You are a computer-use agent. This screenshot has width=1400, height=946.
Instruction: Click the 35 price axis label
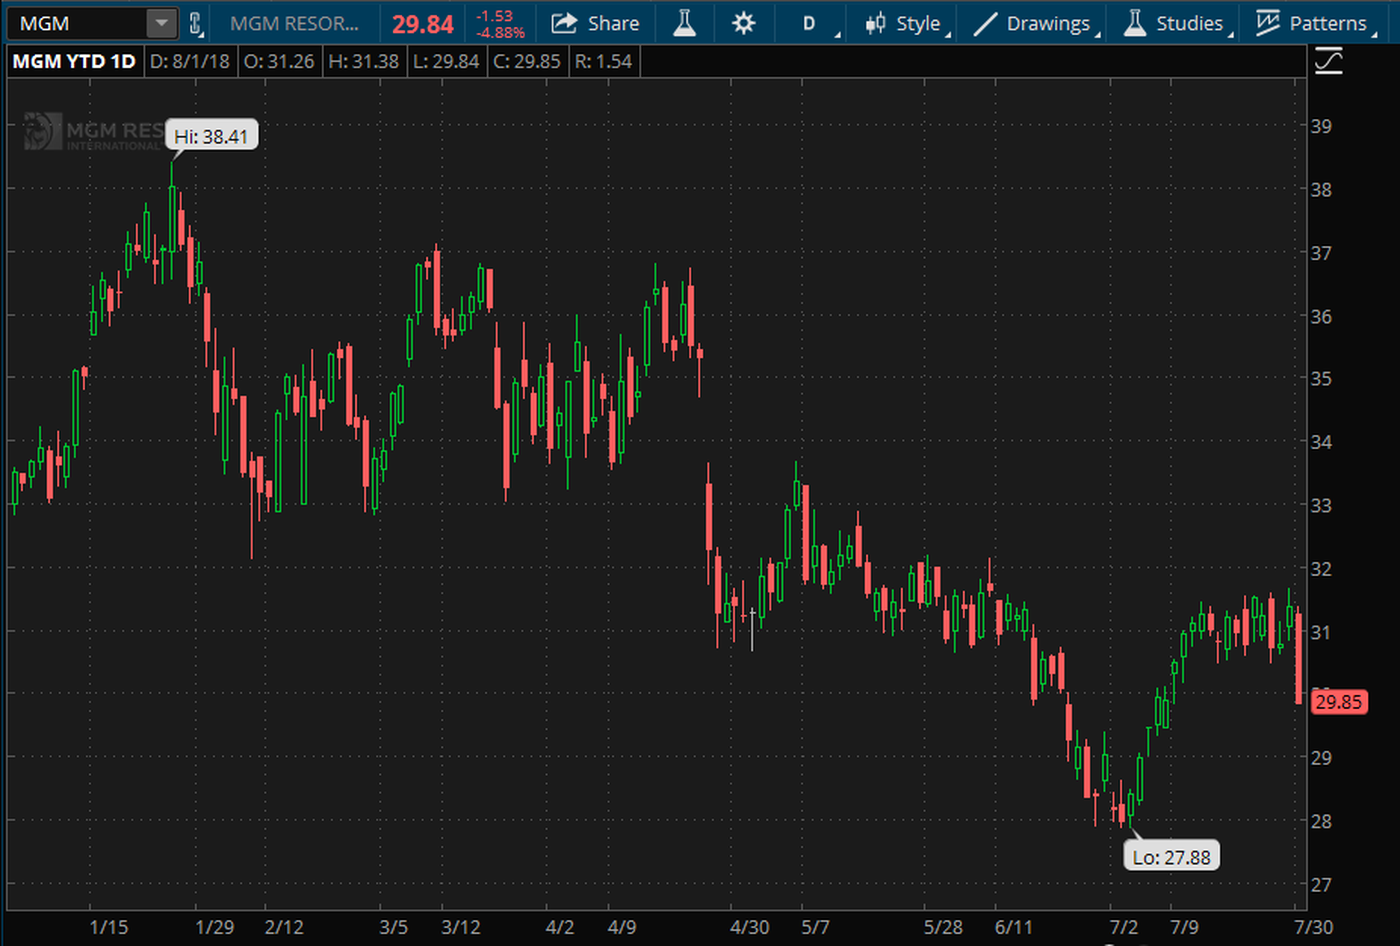(x=1321, y=379)
